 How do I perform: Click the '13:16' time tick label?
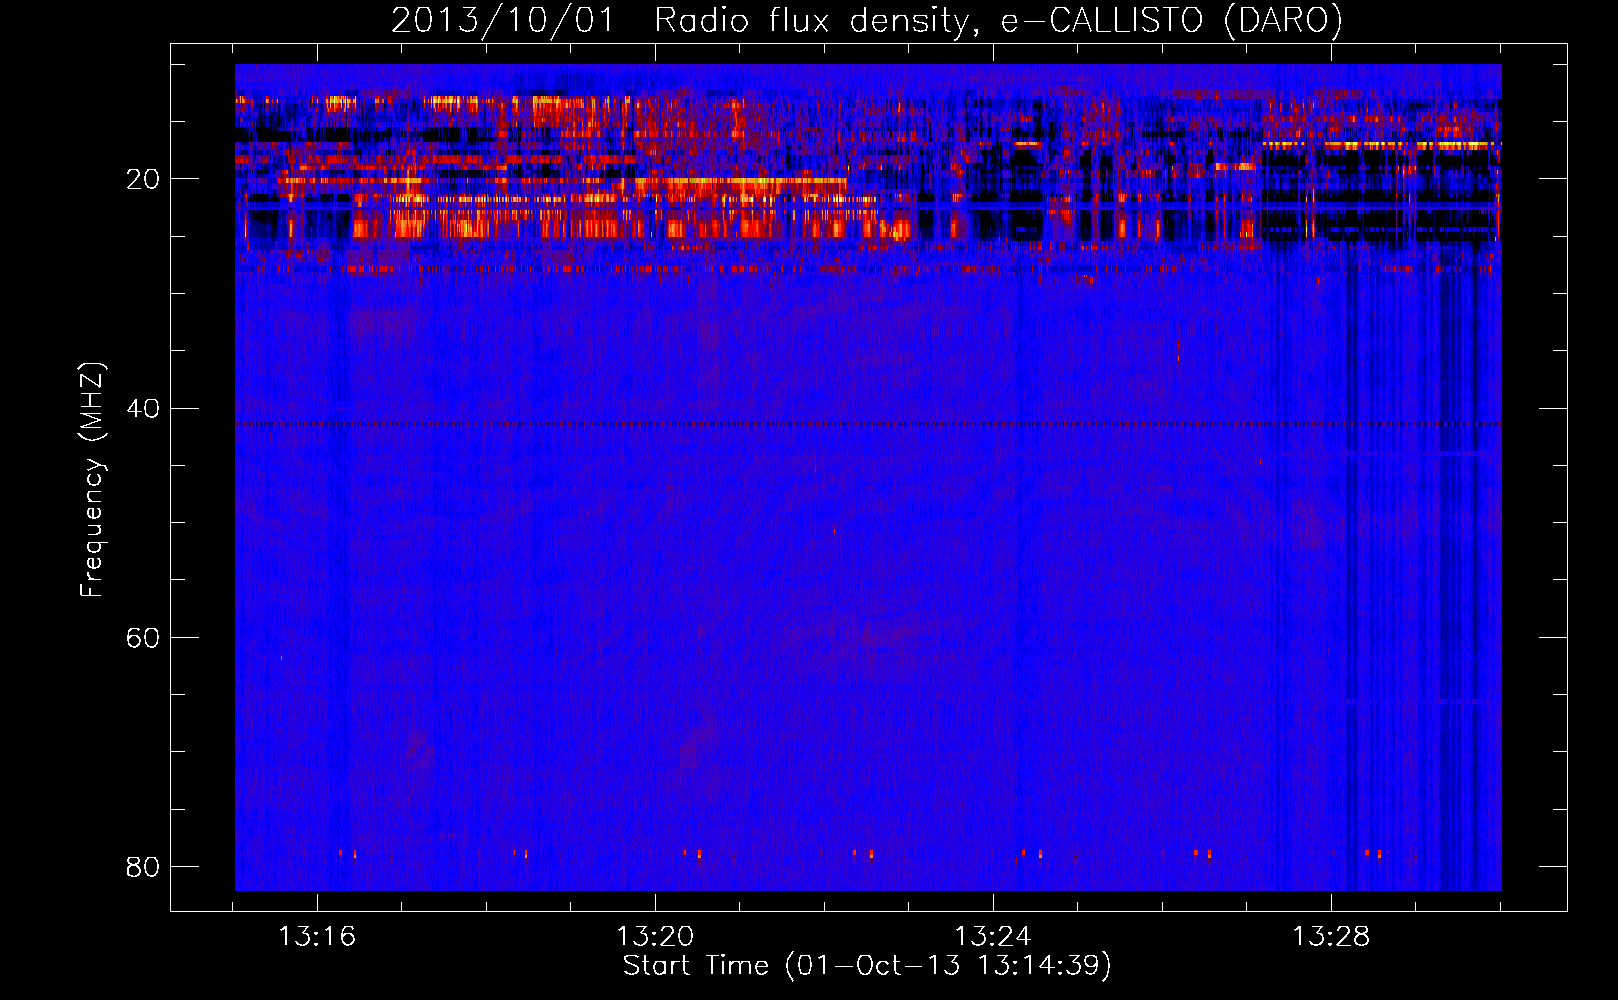(x=317, y=936)
